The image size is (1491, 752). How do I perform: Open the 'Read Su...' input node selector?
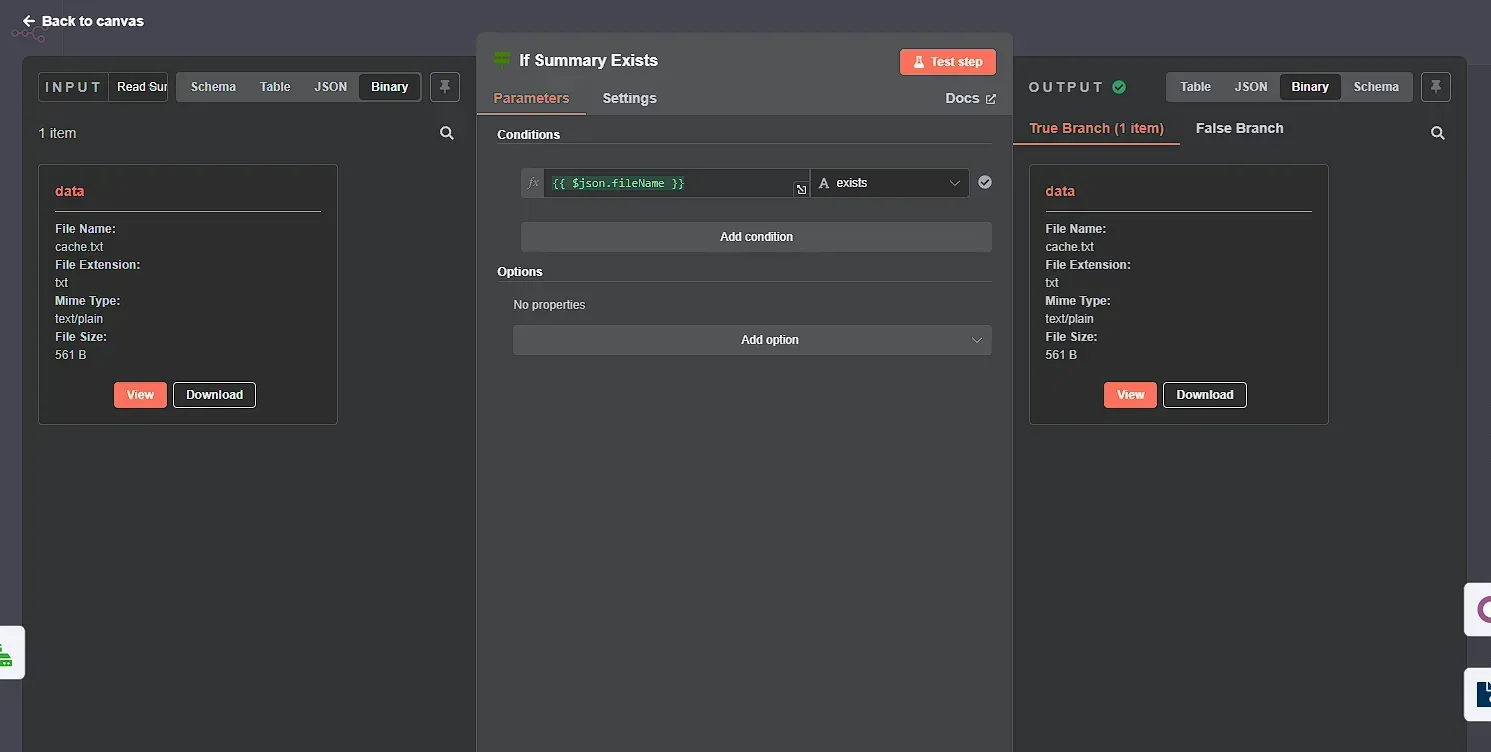click(140, 87)
